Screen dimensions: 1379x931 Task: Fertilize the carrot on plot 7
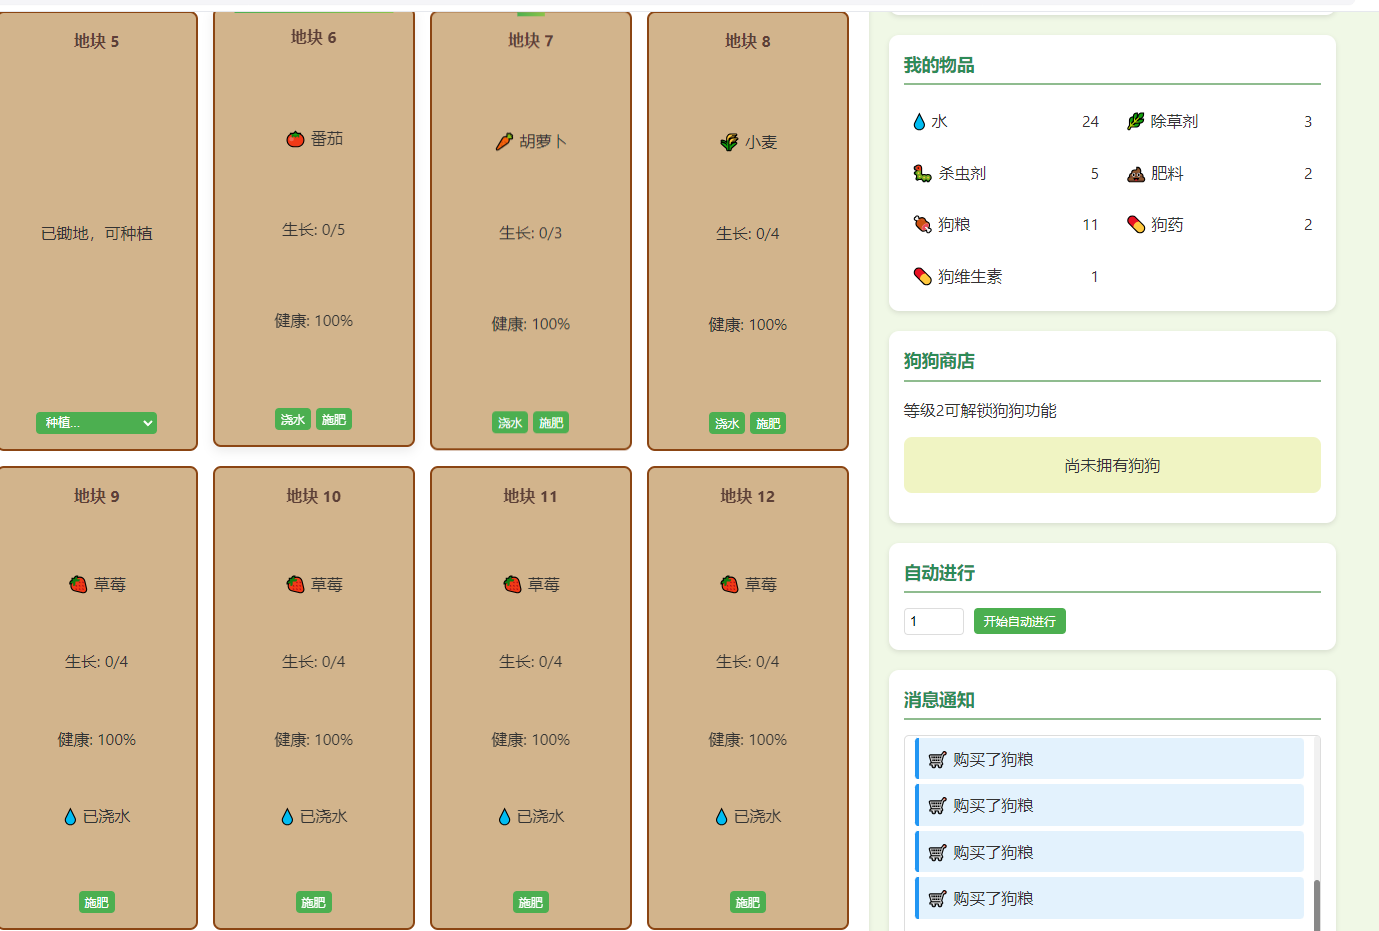551,423
